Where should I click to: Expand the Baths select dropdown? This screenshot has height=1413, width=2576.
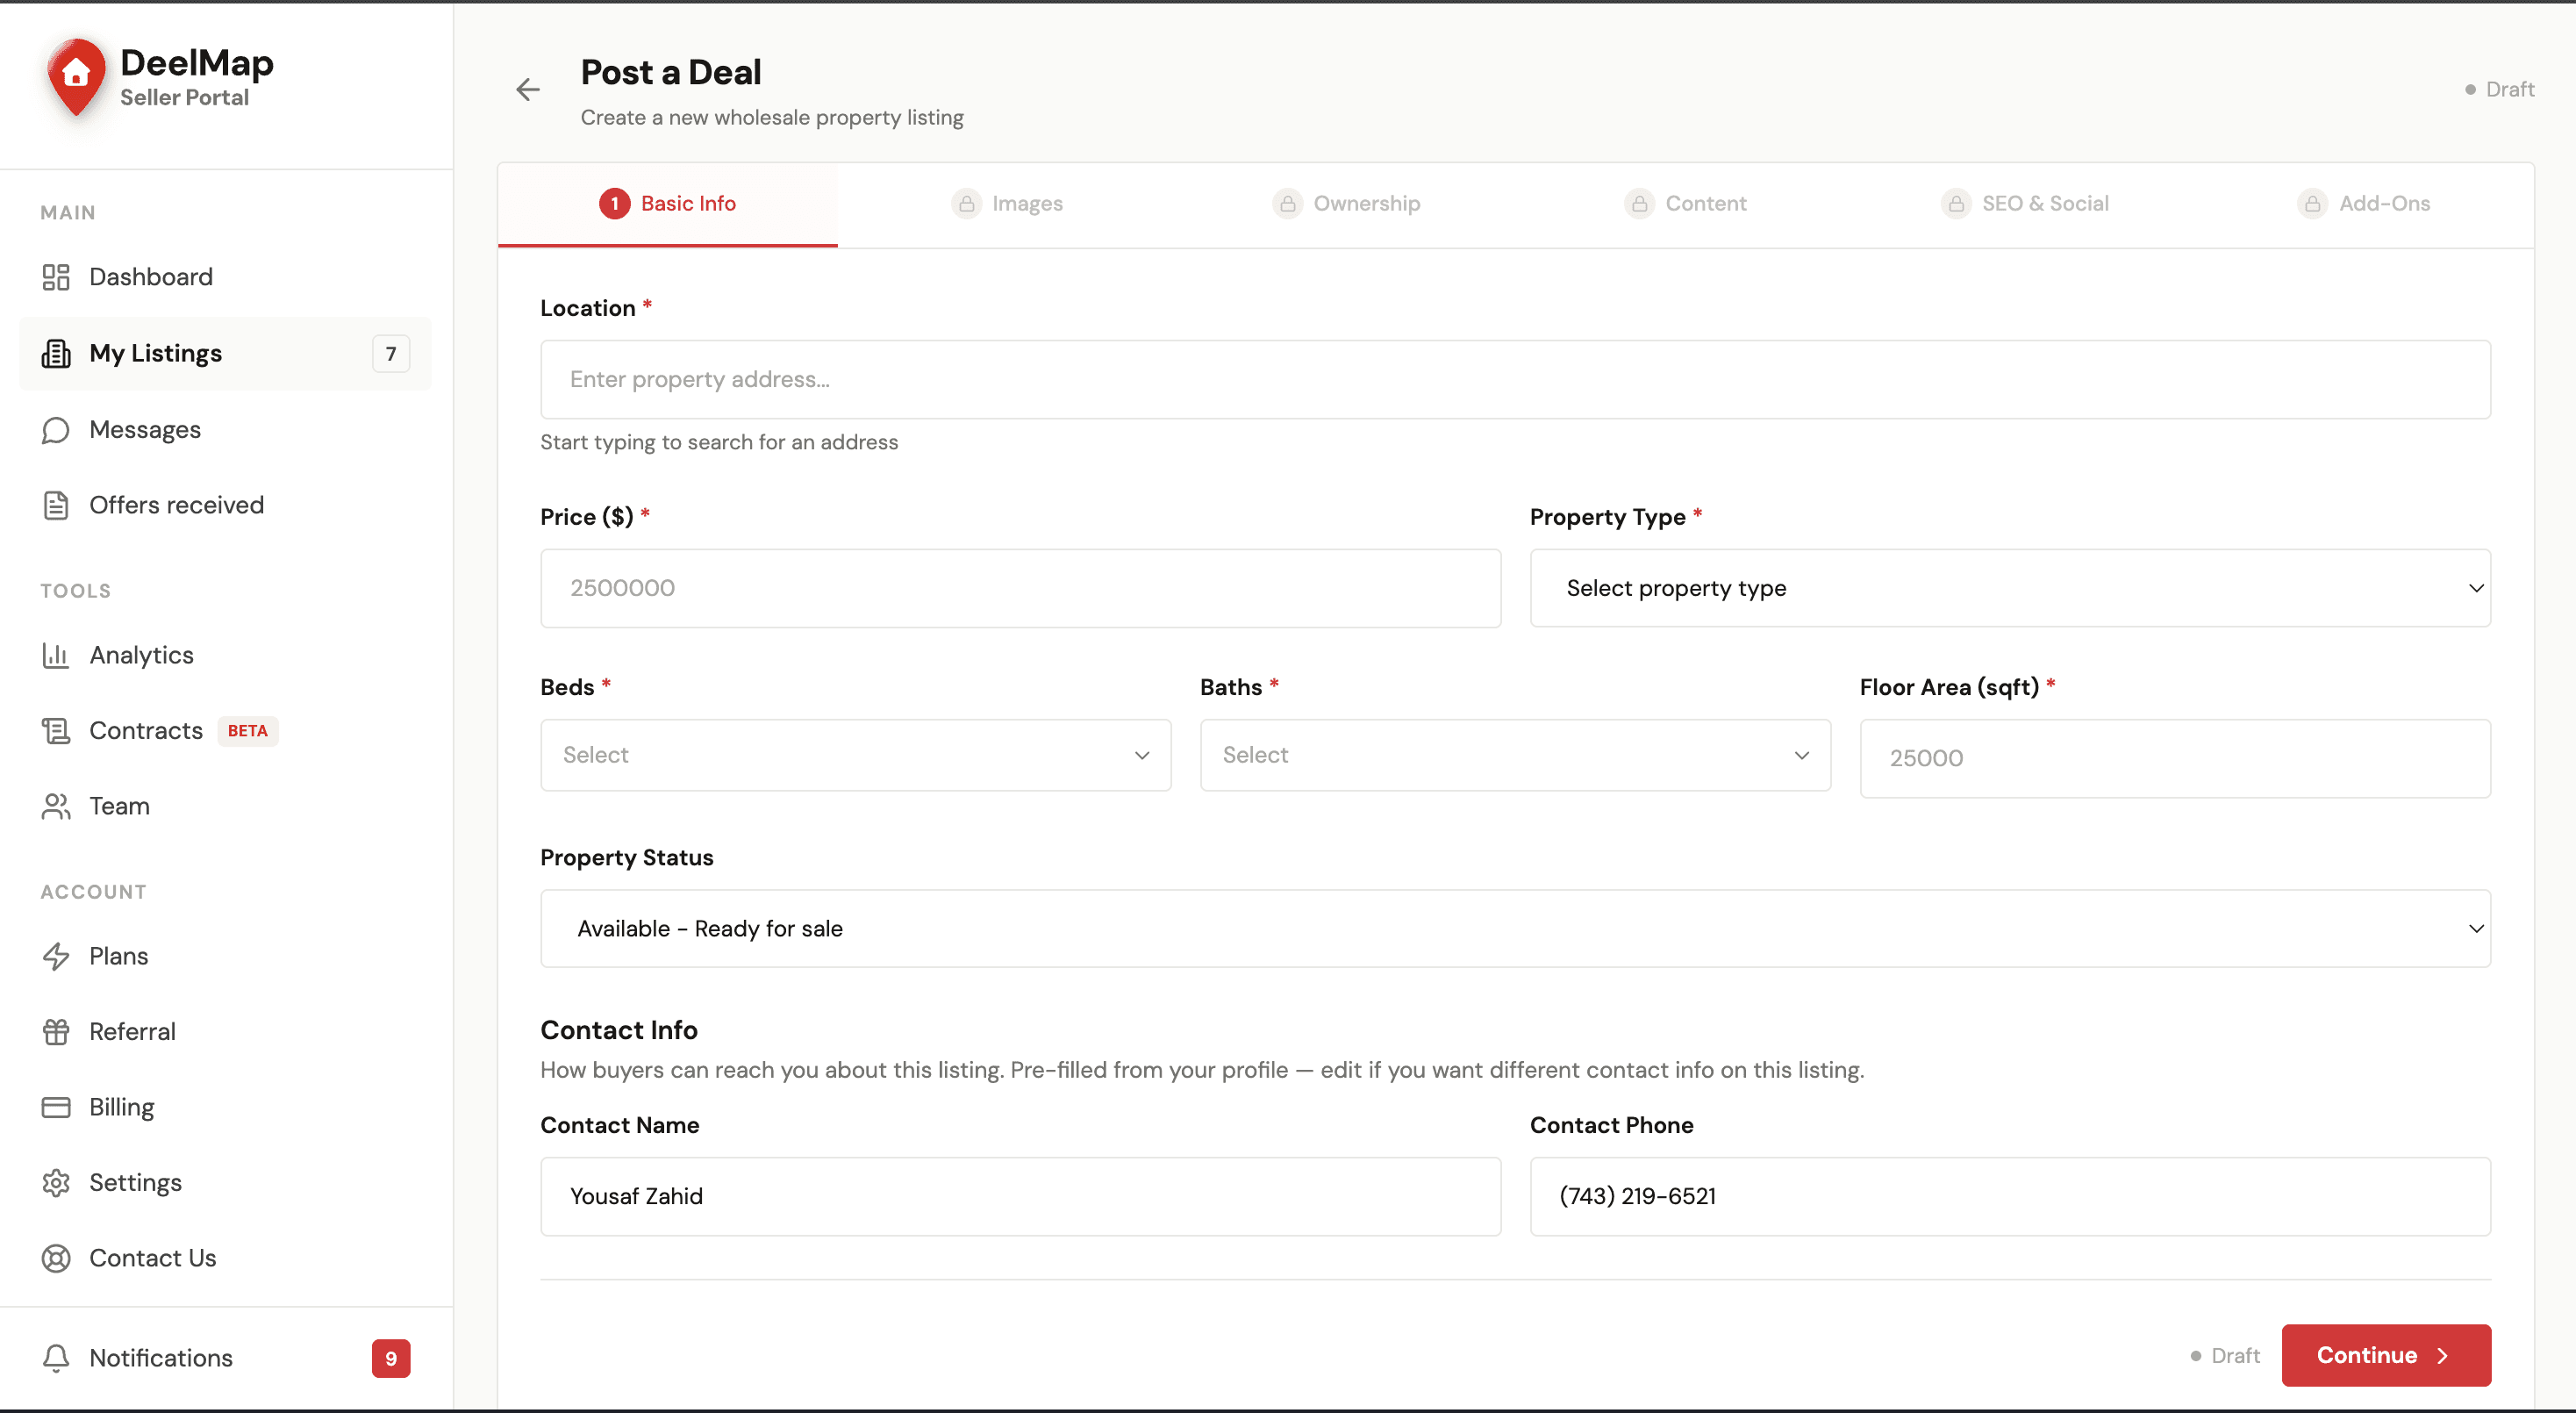click(1515, 755)
